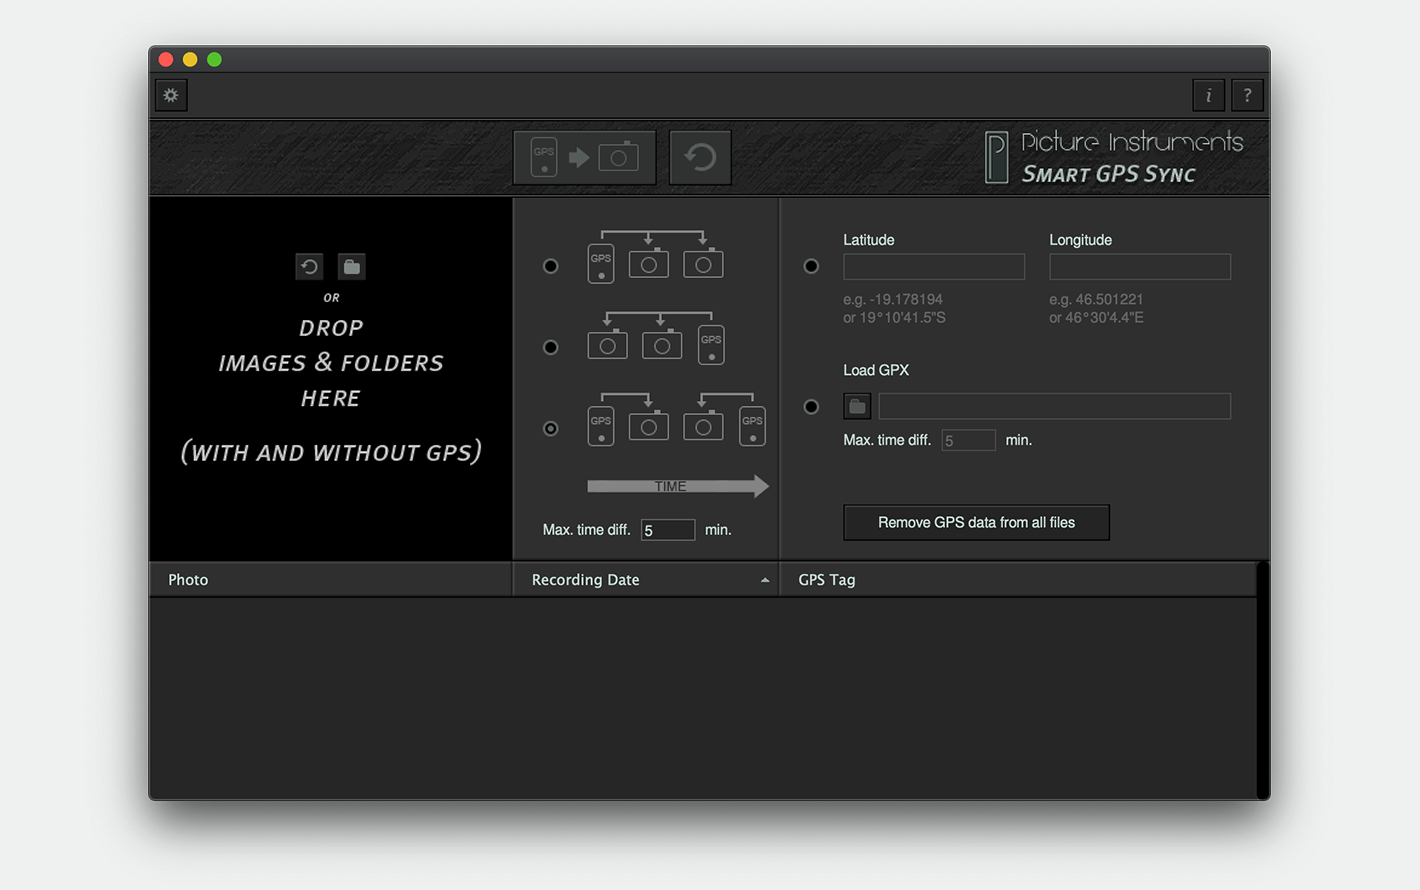
Task: Click the GPX file path field
Action: point(1054,406)
